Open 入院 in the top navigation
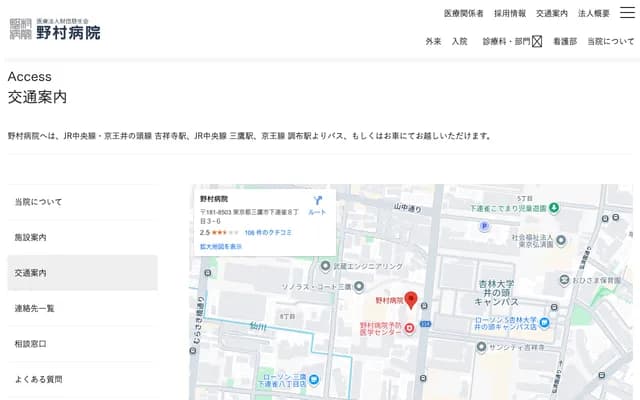 point(459,41)
